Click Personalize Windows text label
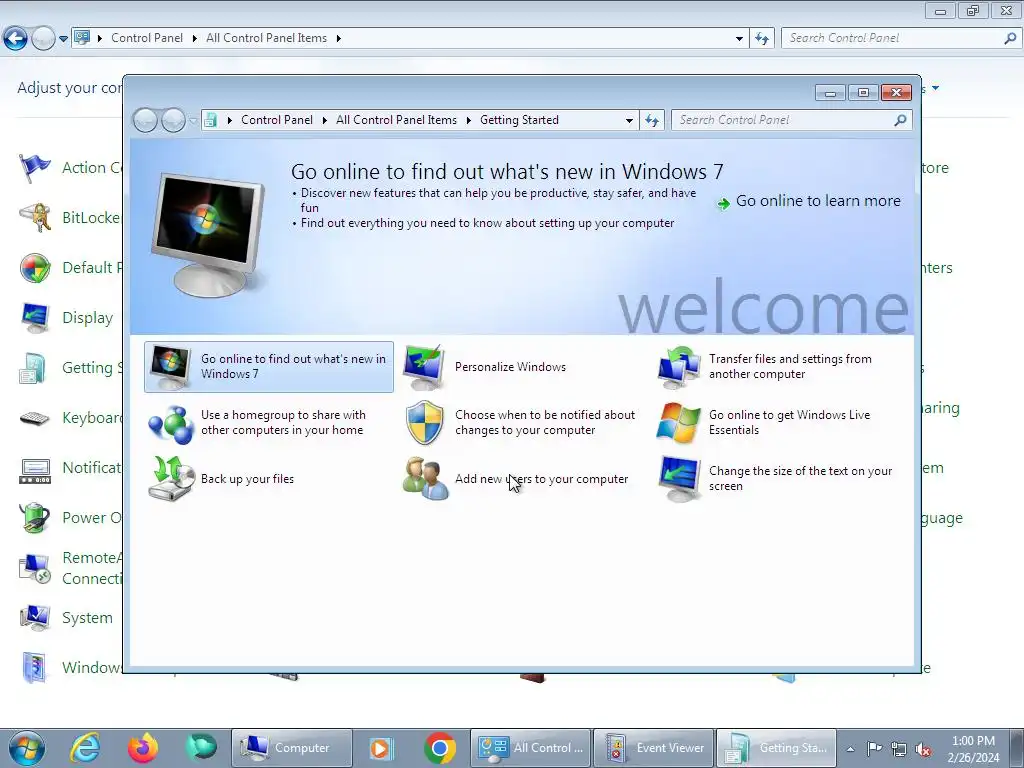Screen dimensions: 1024x768 pos(511,367)
